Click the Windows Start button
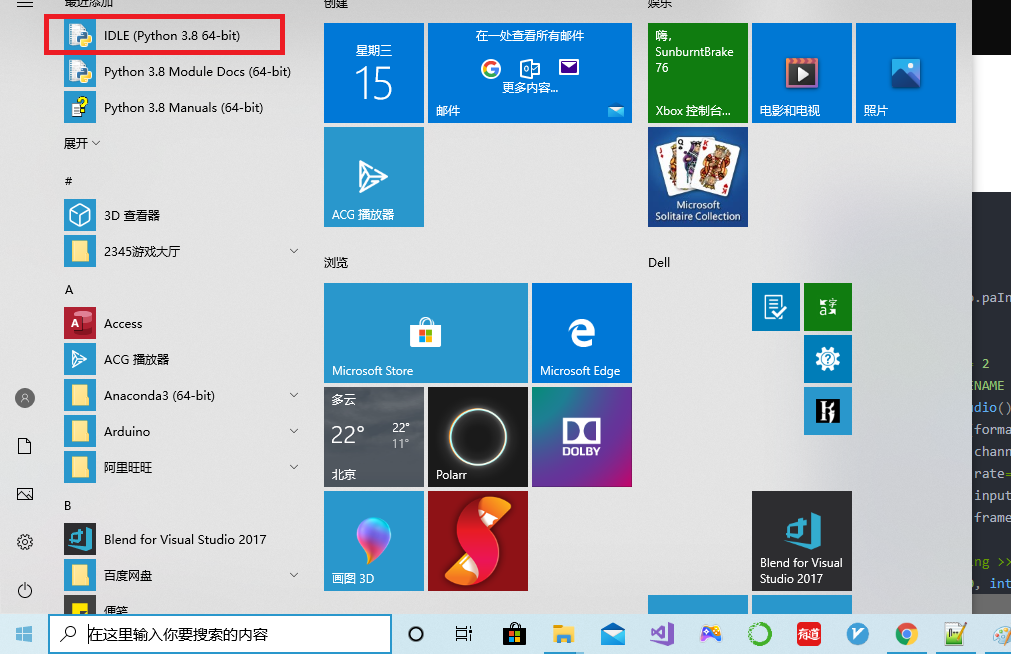This screenshot has width=1011, height=654. pos(24,635)
